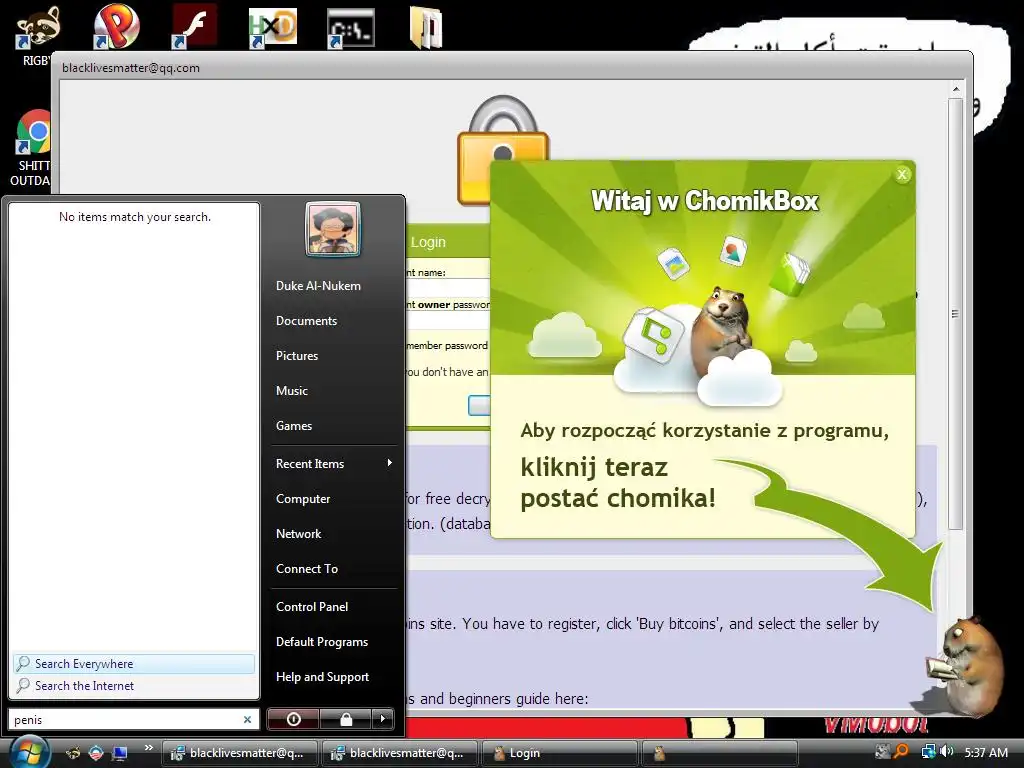Click the orange magnifier tray icon

click(901, 752)
